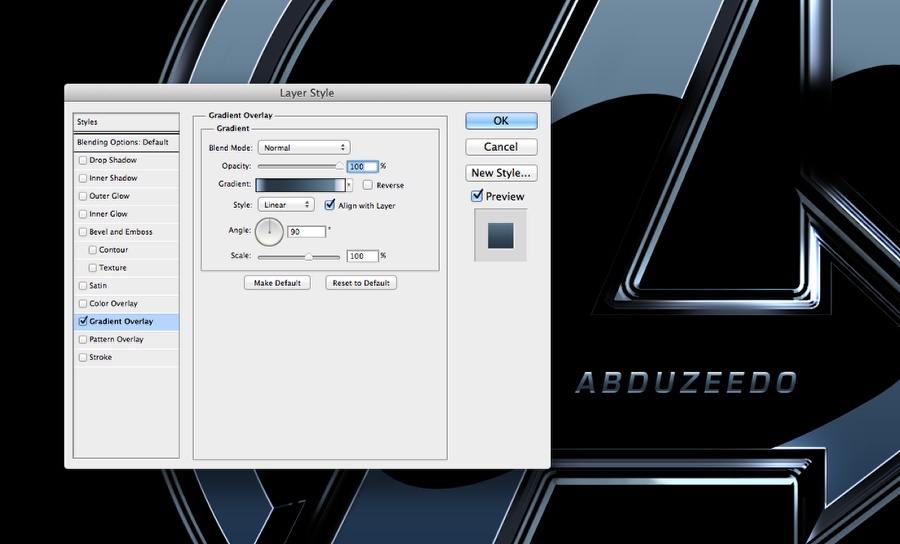This screenshot has height=544, width=900.
Task: Select the Styles entry in sidebar
Action: [87, 122]
